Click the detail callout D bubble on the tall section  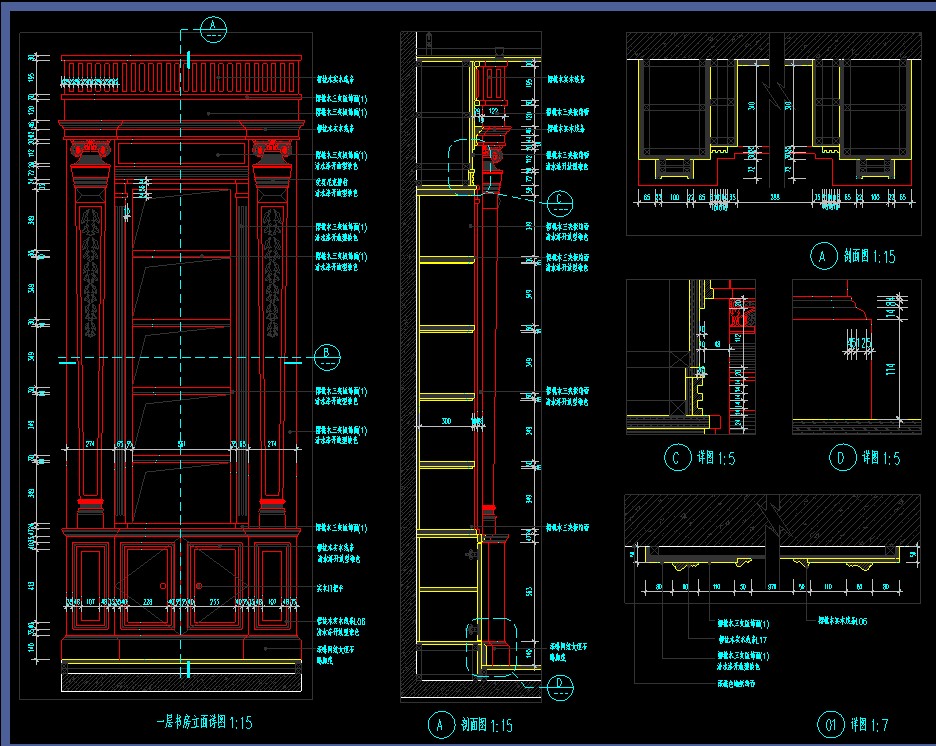pos(559,688)
